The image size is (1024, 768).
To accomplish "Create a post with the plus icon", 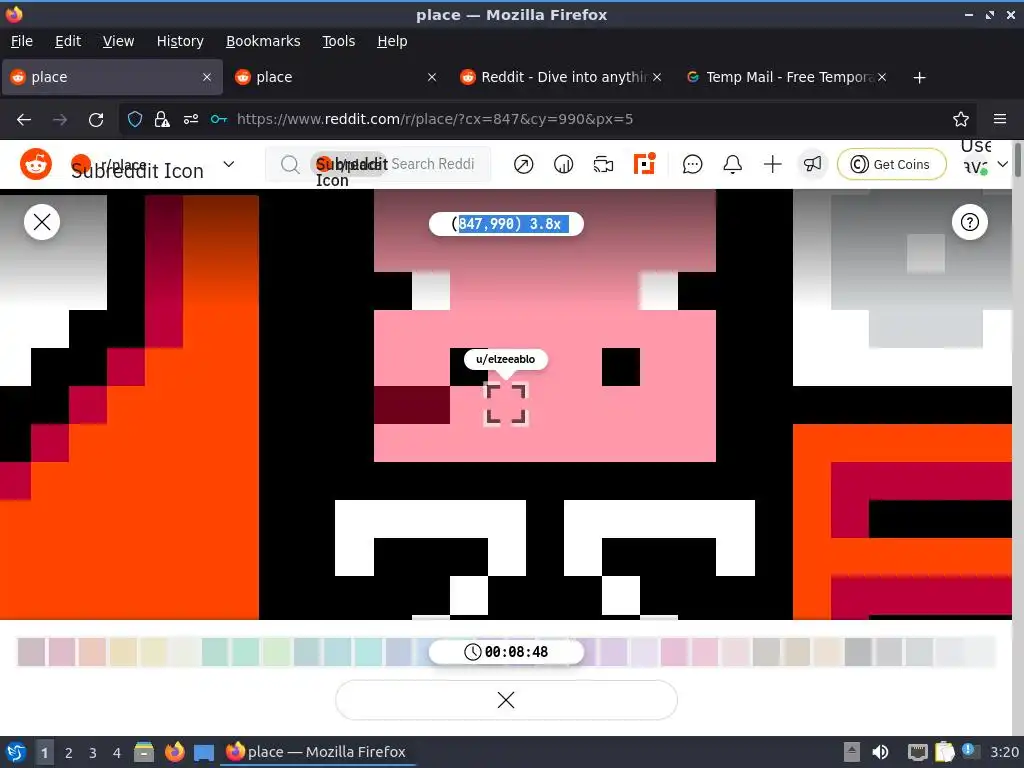I will [x=773, y=164].
